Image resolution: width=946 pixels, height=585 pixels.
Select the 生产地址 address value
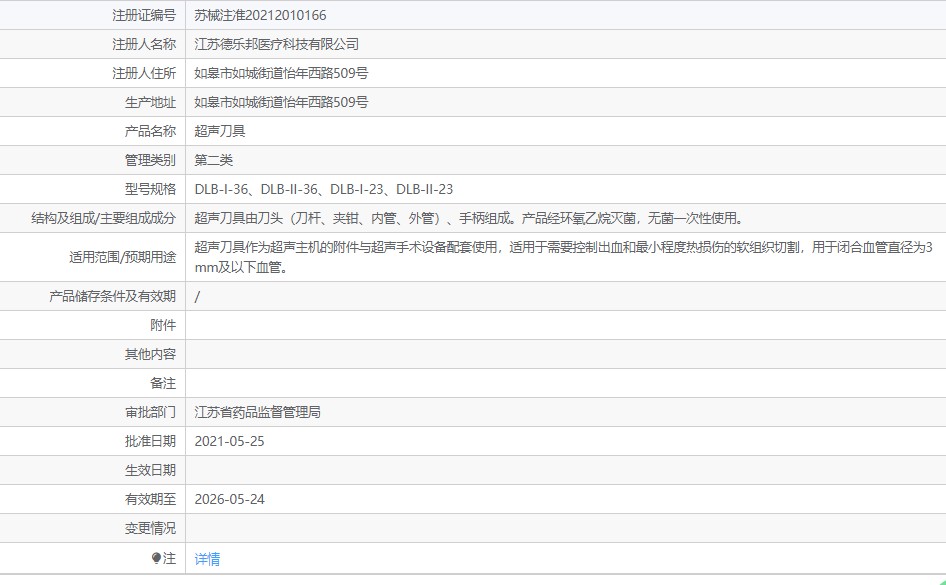[x=281, y=102]
